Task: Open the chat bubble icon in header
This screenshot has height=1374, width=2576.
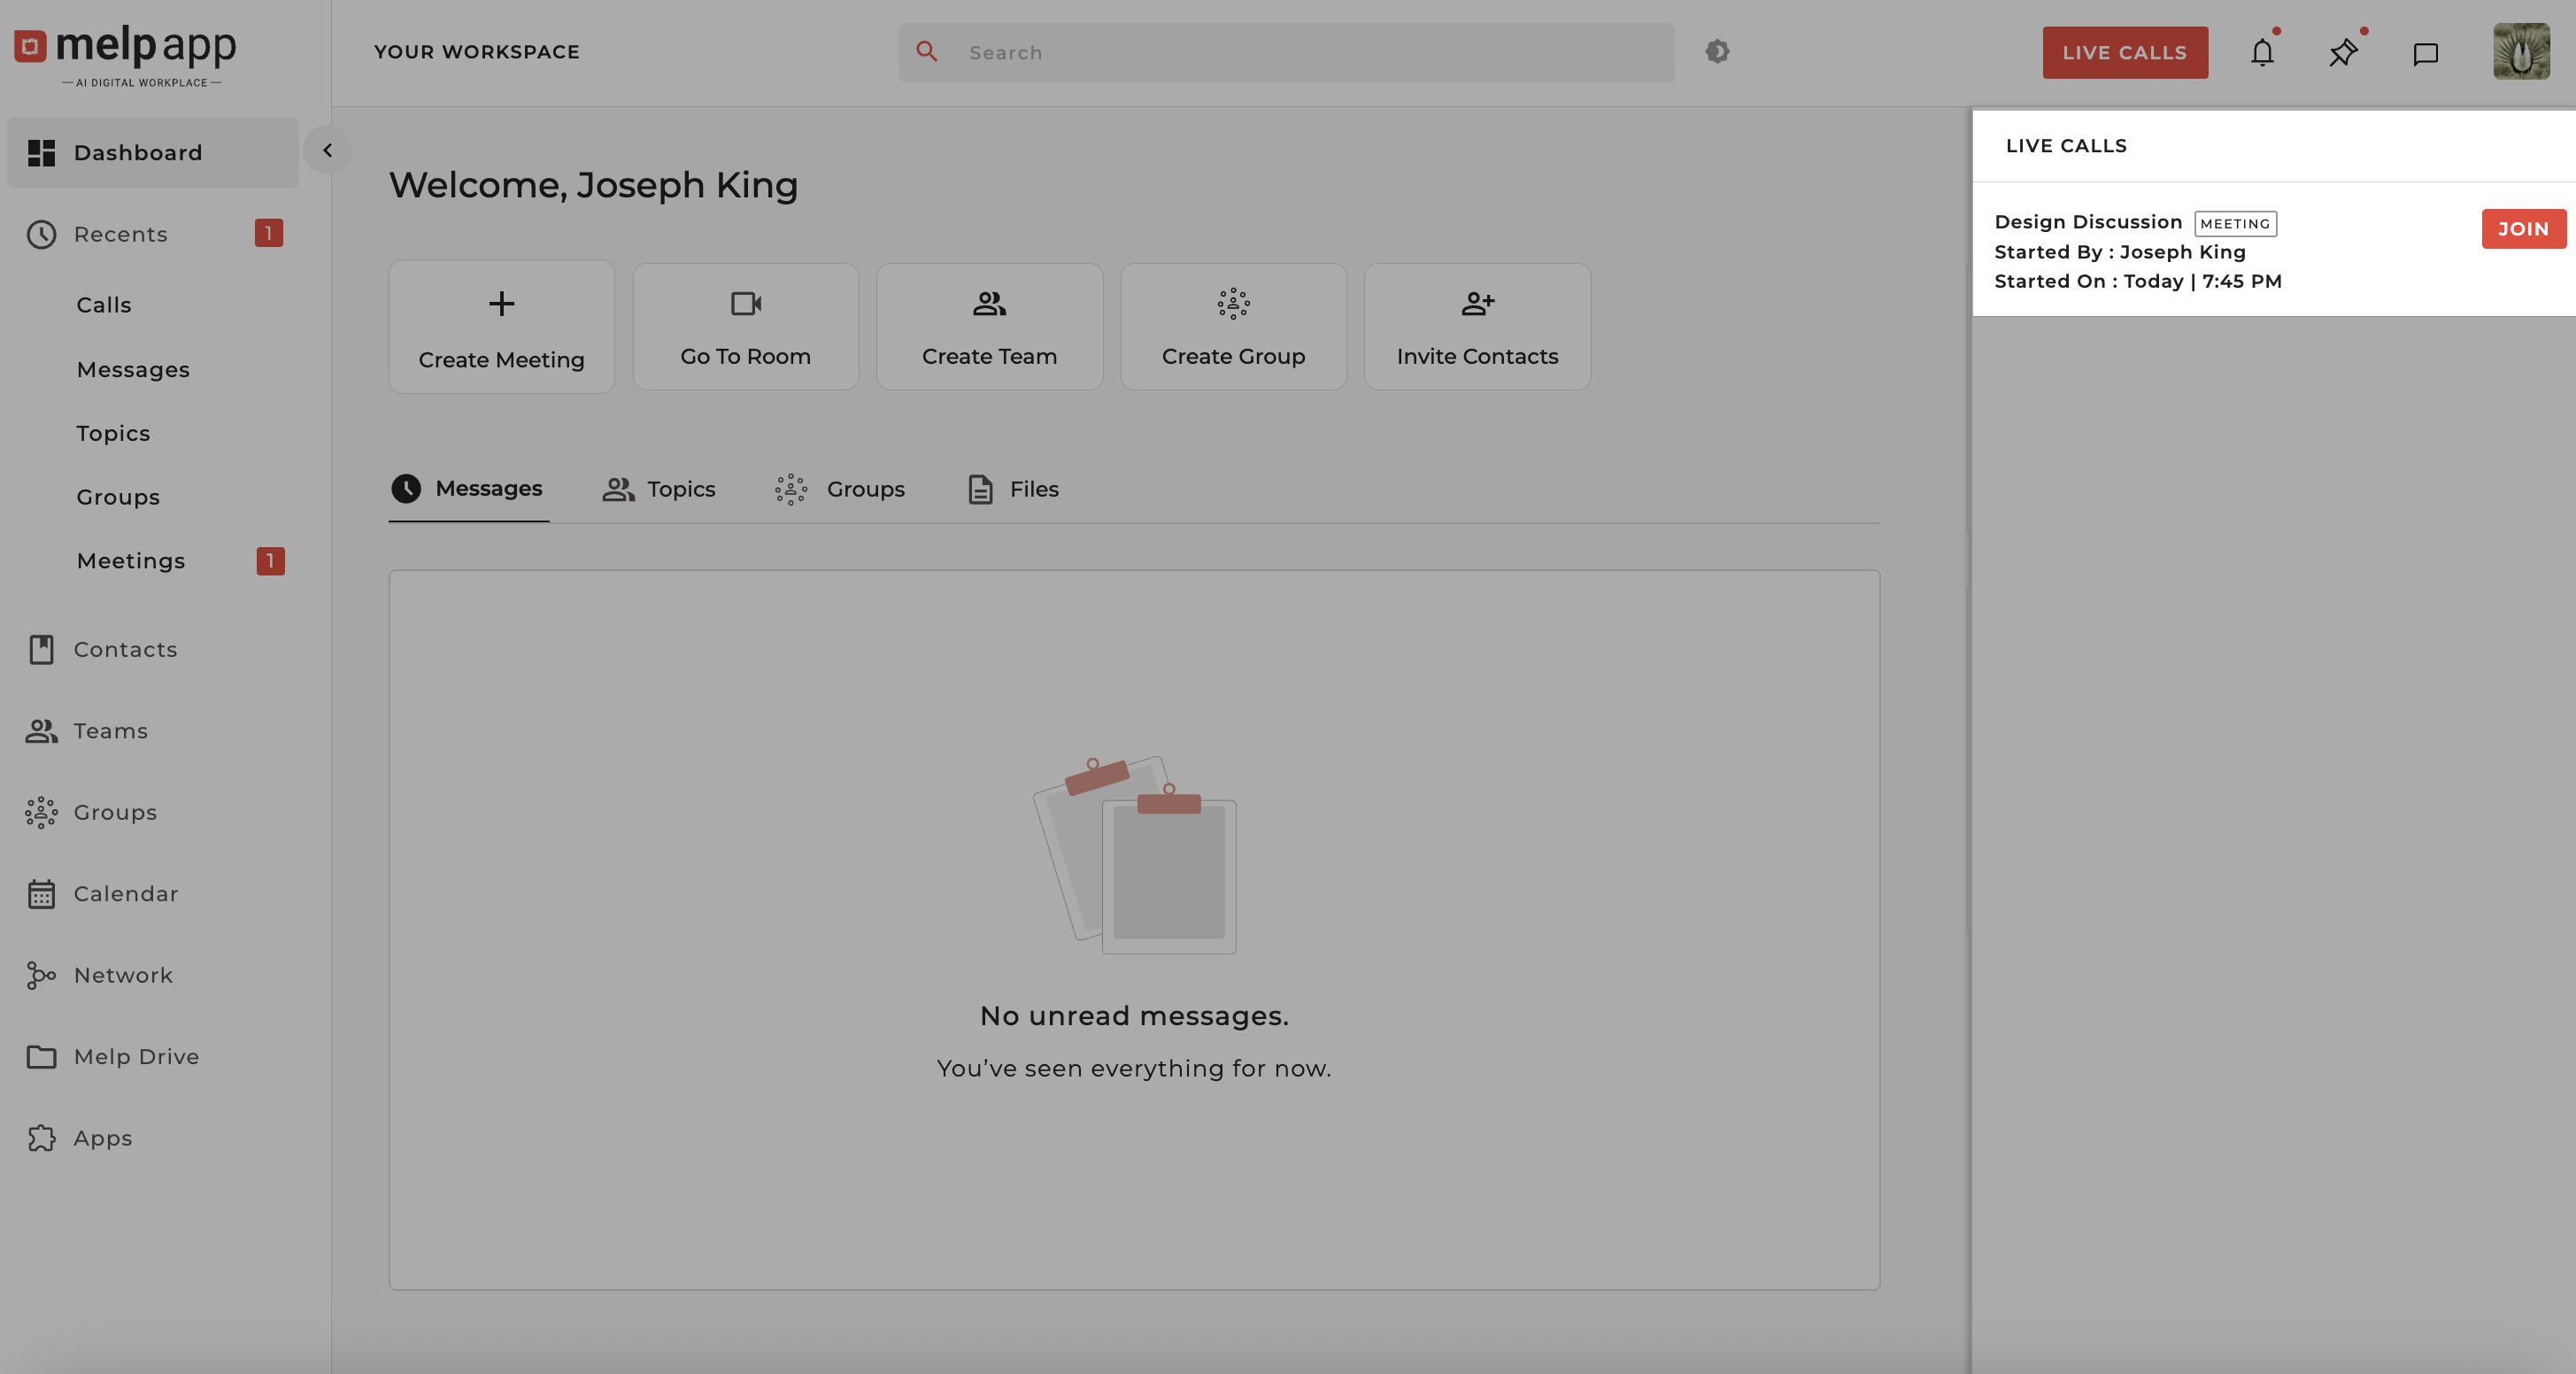Action: tap(2425, 53)
